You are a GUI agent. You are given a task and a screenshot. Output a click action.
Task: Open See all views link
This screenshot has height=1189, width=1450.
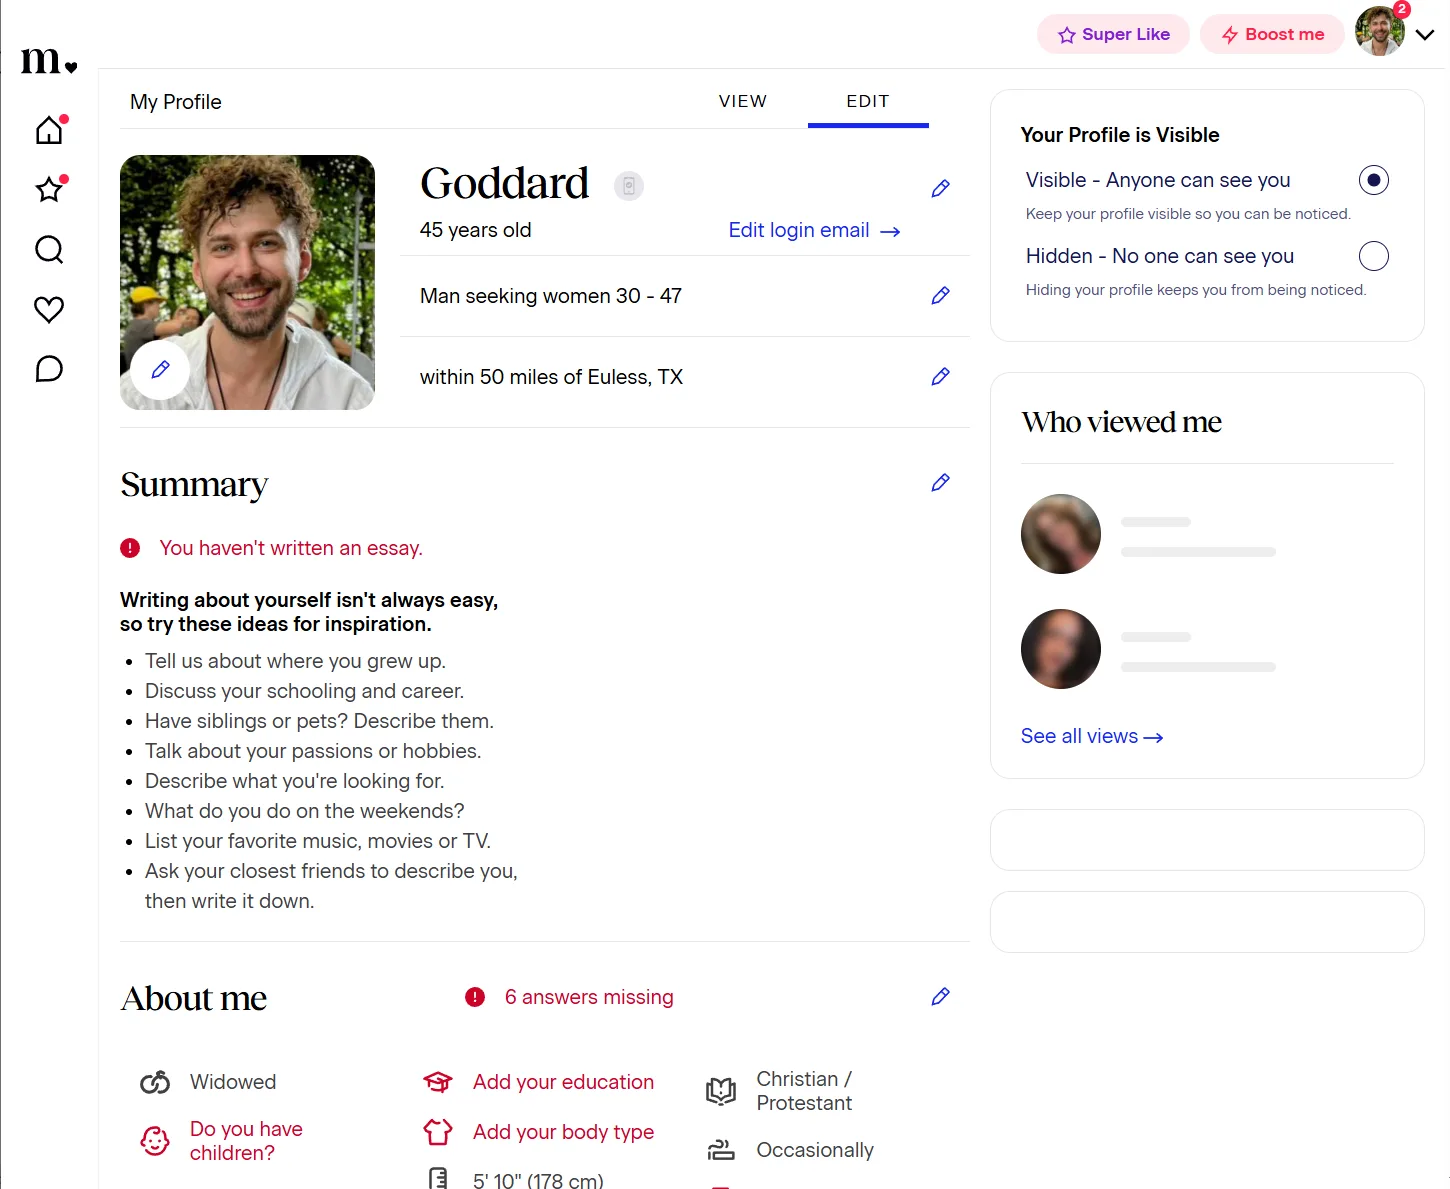(x=1092, y=737)
